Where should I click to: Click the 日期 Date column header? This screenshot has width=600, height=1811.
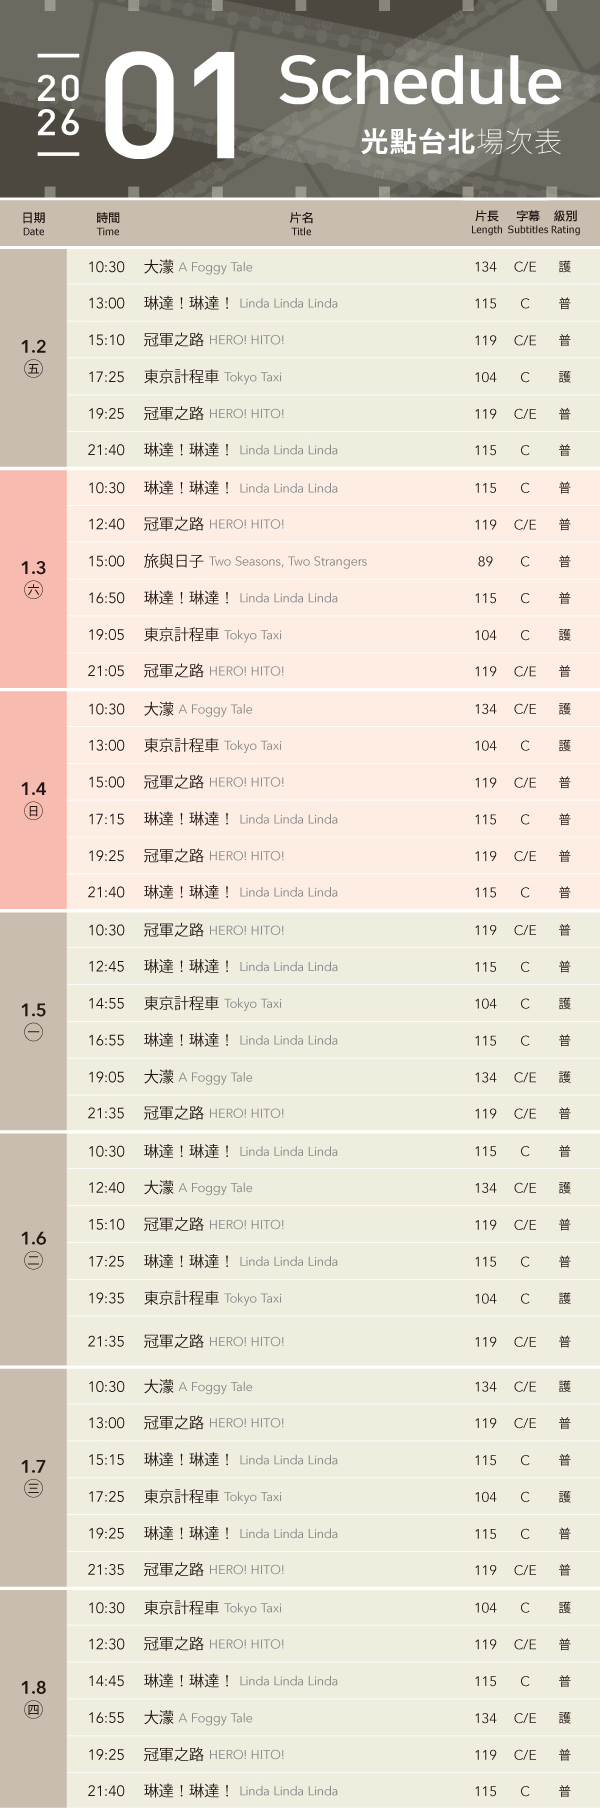(x=33, y=224)
